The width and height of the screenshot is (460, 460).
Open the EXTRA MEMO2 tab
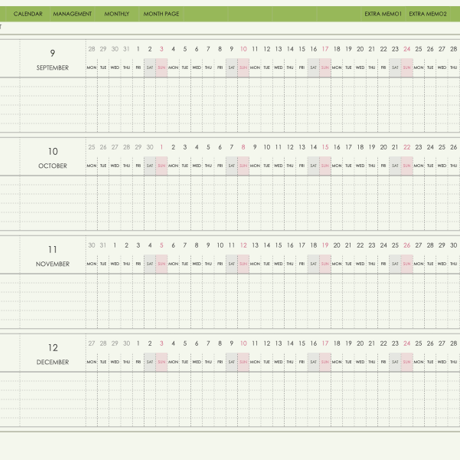[428, 14]
